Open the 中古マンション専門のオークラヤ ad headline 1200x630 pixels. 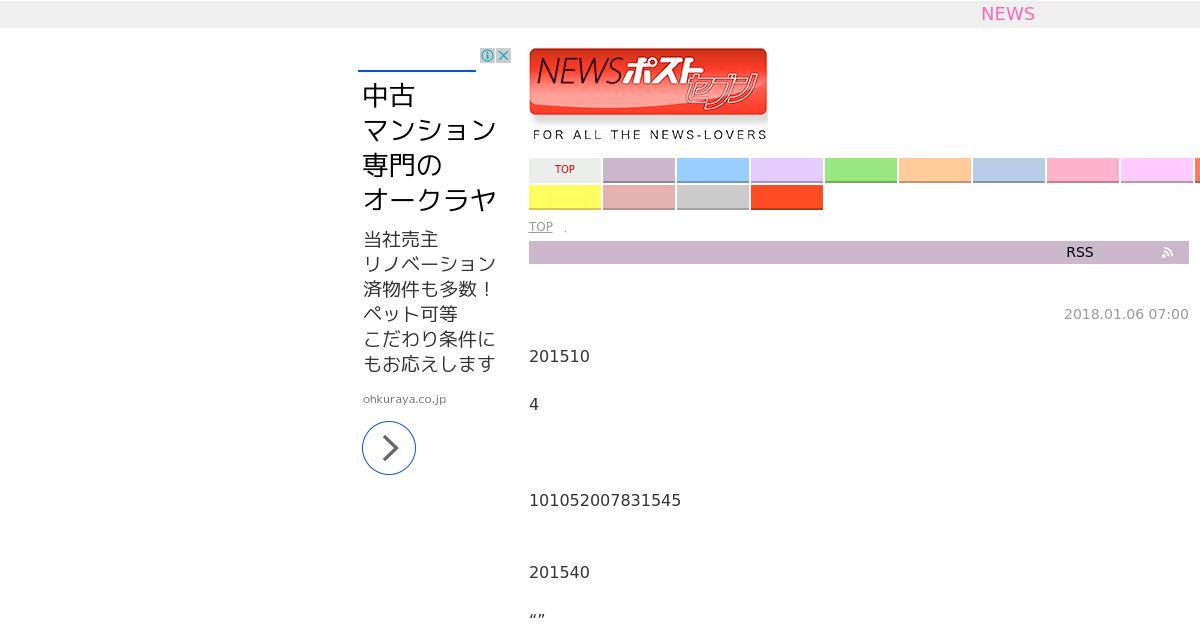point(429,147)
